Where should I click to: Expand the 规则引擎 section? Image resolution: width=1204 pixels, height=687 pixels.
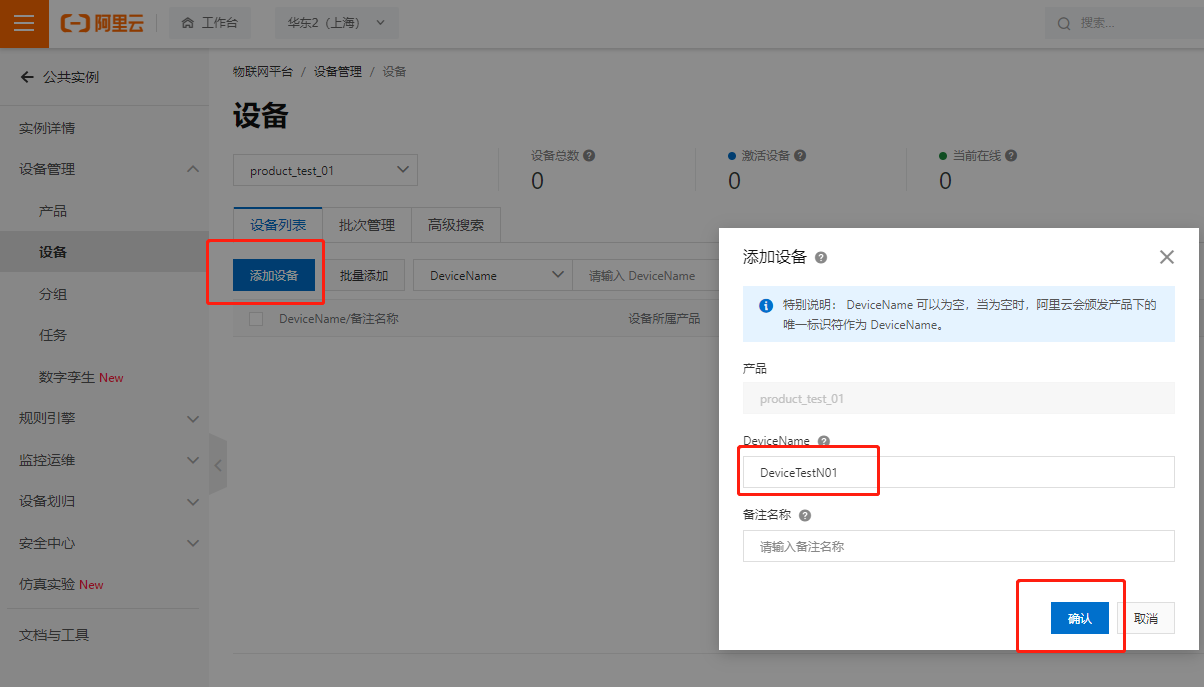pos(193,418)
